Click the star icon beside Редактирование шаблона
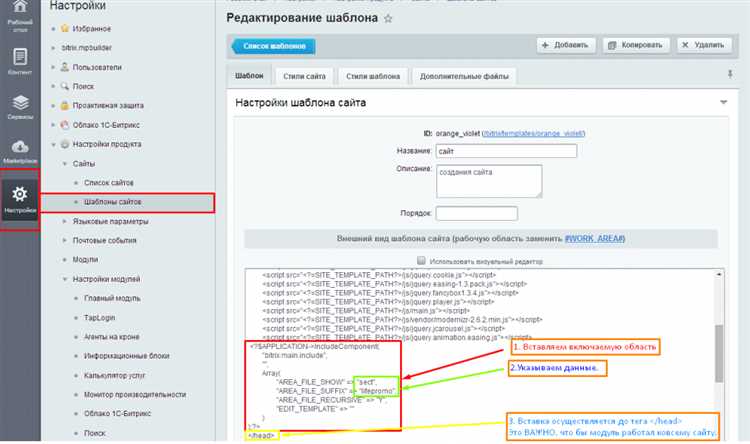750x444 pixels. (388, 19)
